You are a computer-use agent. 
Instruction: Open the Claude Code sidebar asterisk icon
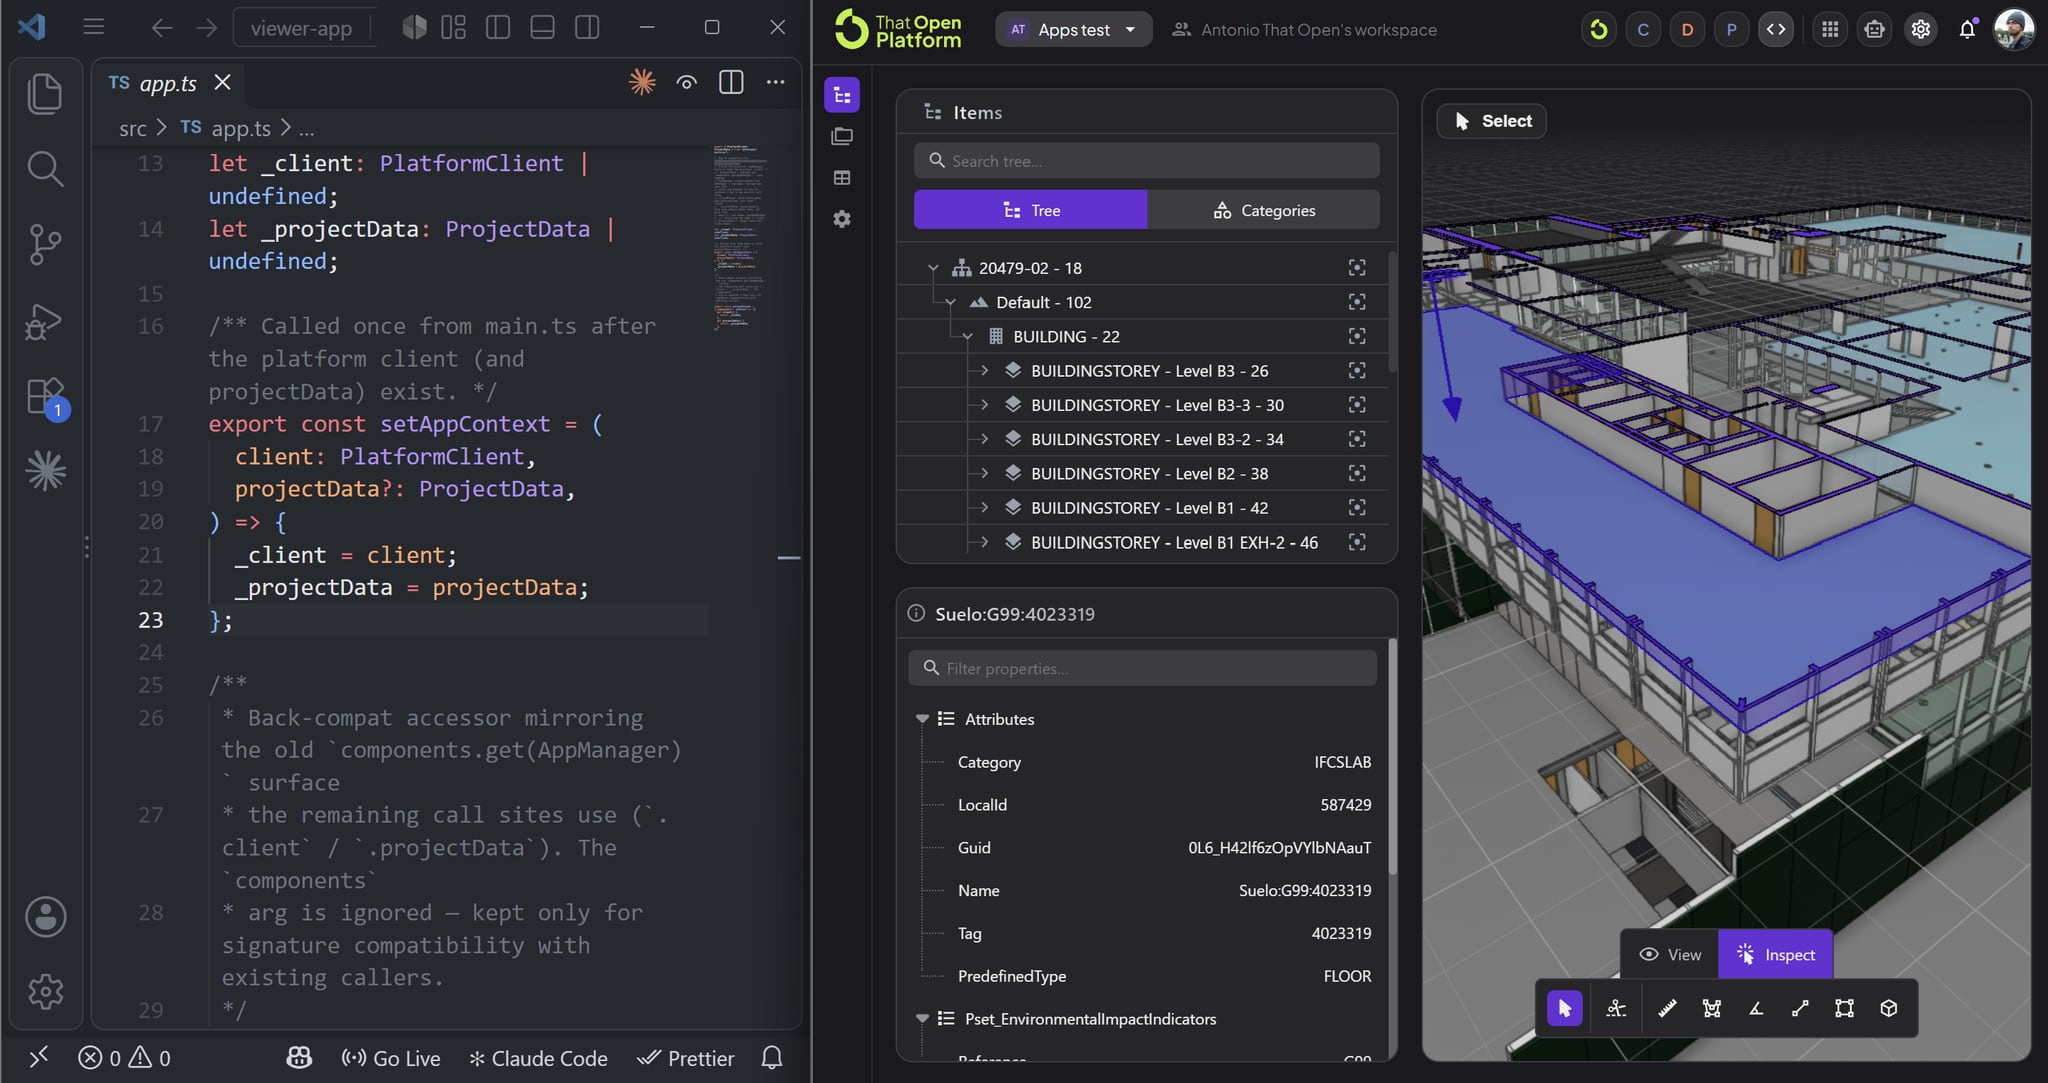click(x=45, y=471)
